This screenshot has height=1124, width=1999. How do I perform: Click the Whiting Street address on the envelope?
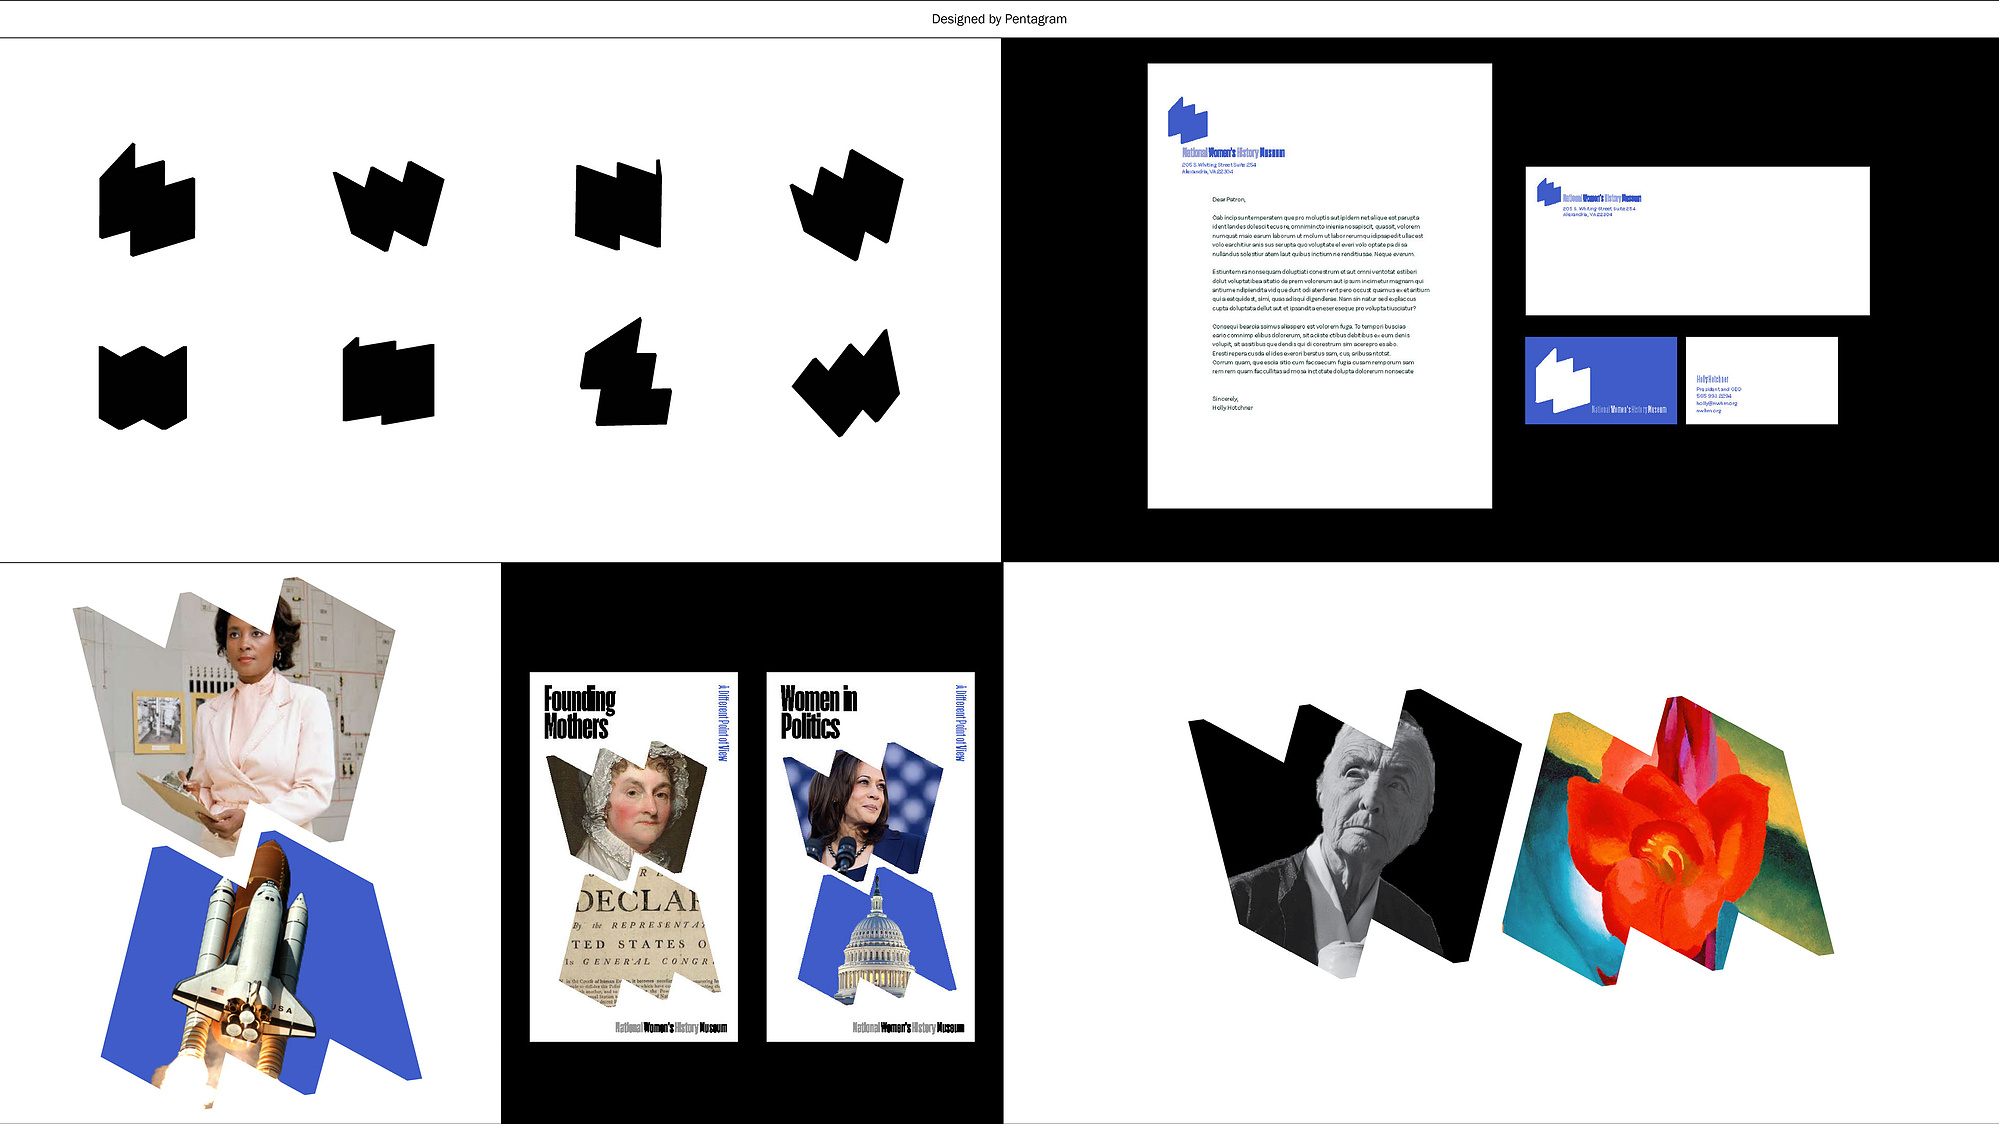coord(1599,211)
